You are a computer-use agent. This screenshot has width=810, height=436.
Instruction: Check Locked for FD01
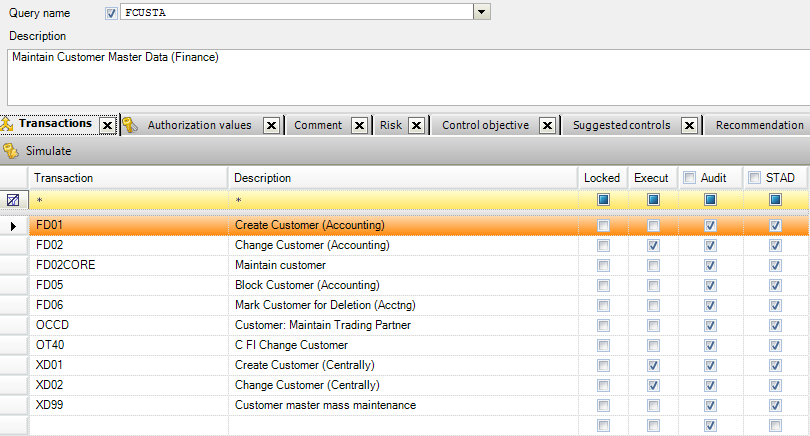pyautogui.click(x=603, y=226)
